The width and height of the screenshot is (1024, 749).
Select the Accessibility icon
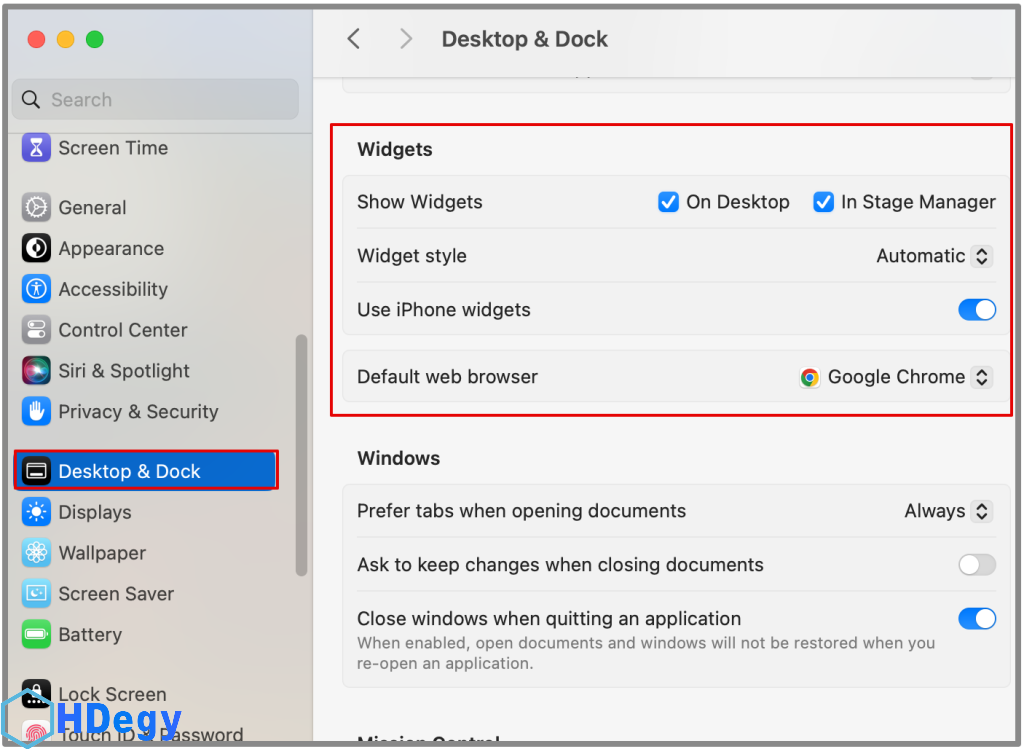click(x=37, y=289)
